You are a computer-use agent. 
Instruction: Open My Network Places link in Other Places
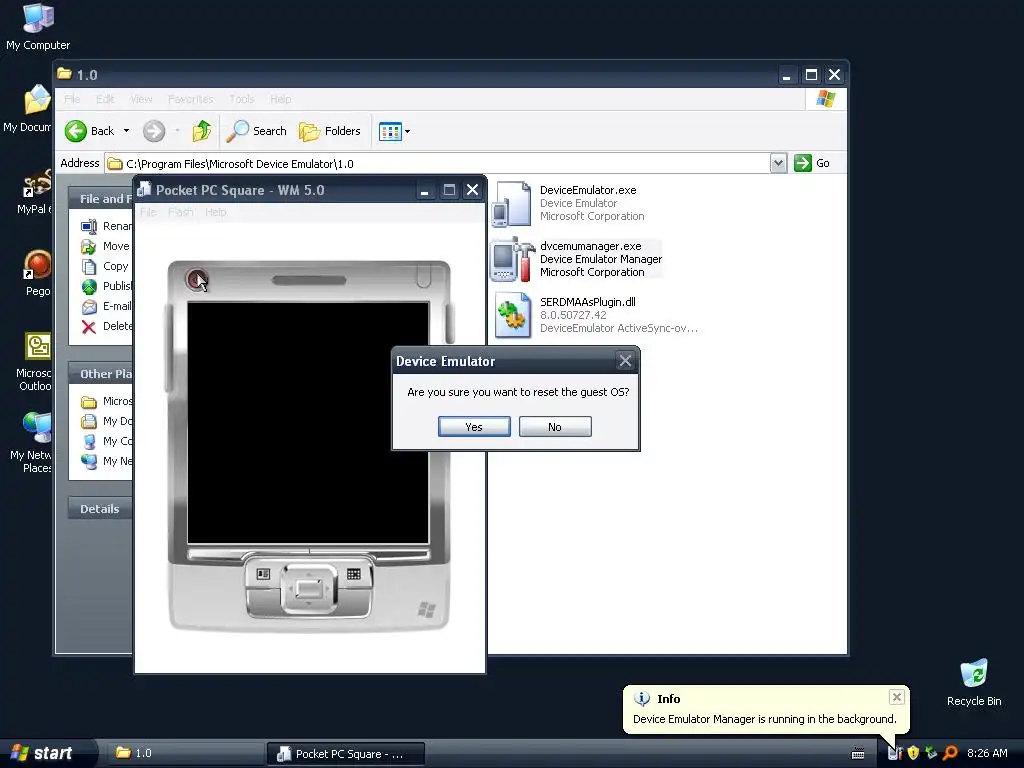pos(106,461)
